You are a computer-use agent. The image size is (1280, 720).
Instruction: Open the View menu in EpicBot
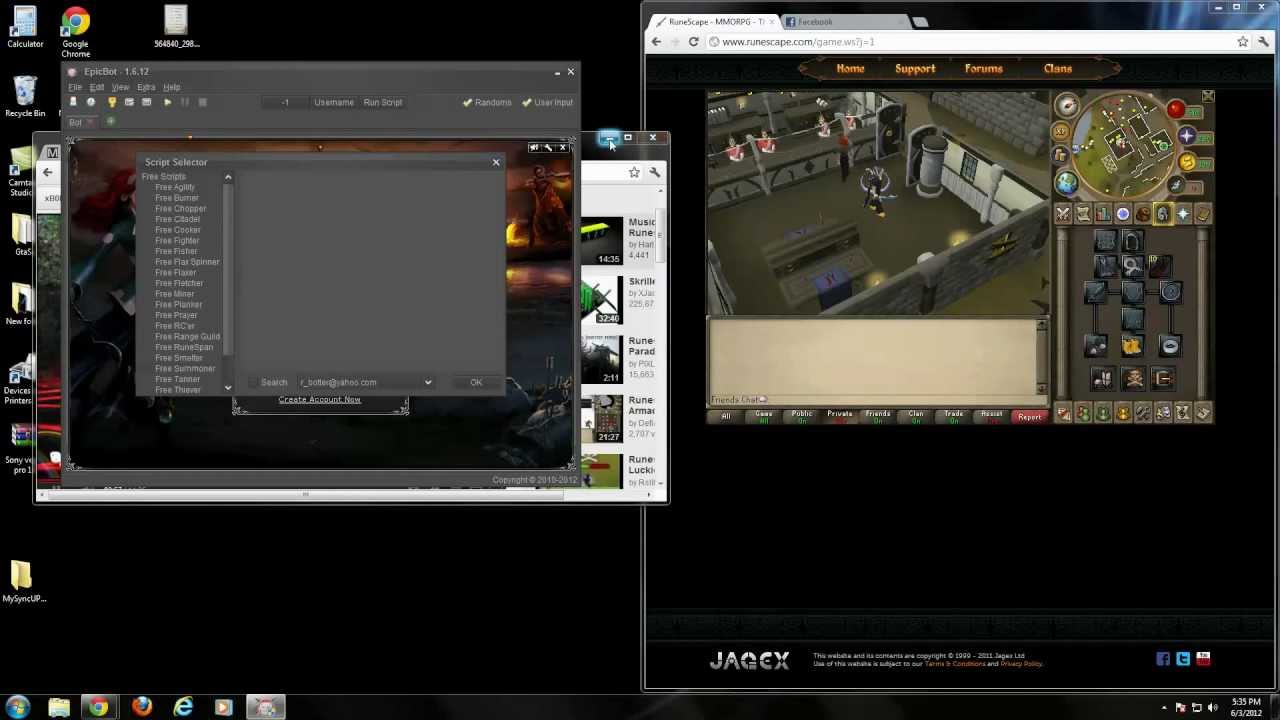120,87
